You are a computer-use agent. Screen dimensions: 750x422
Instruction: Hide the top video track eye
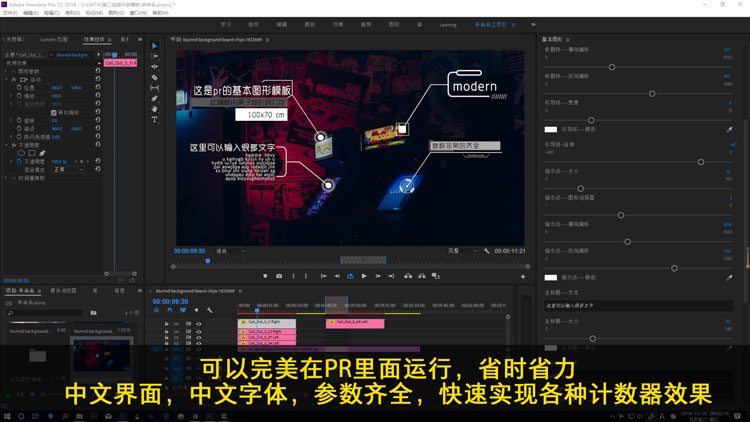[x=199, y=324]
